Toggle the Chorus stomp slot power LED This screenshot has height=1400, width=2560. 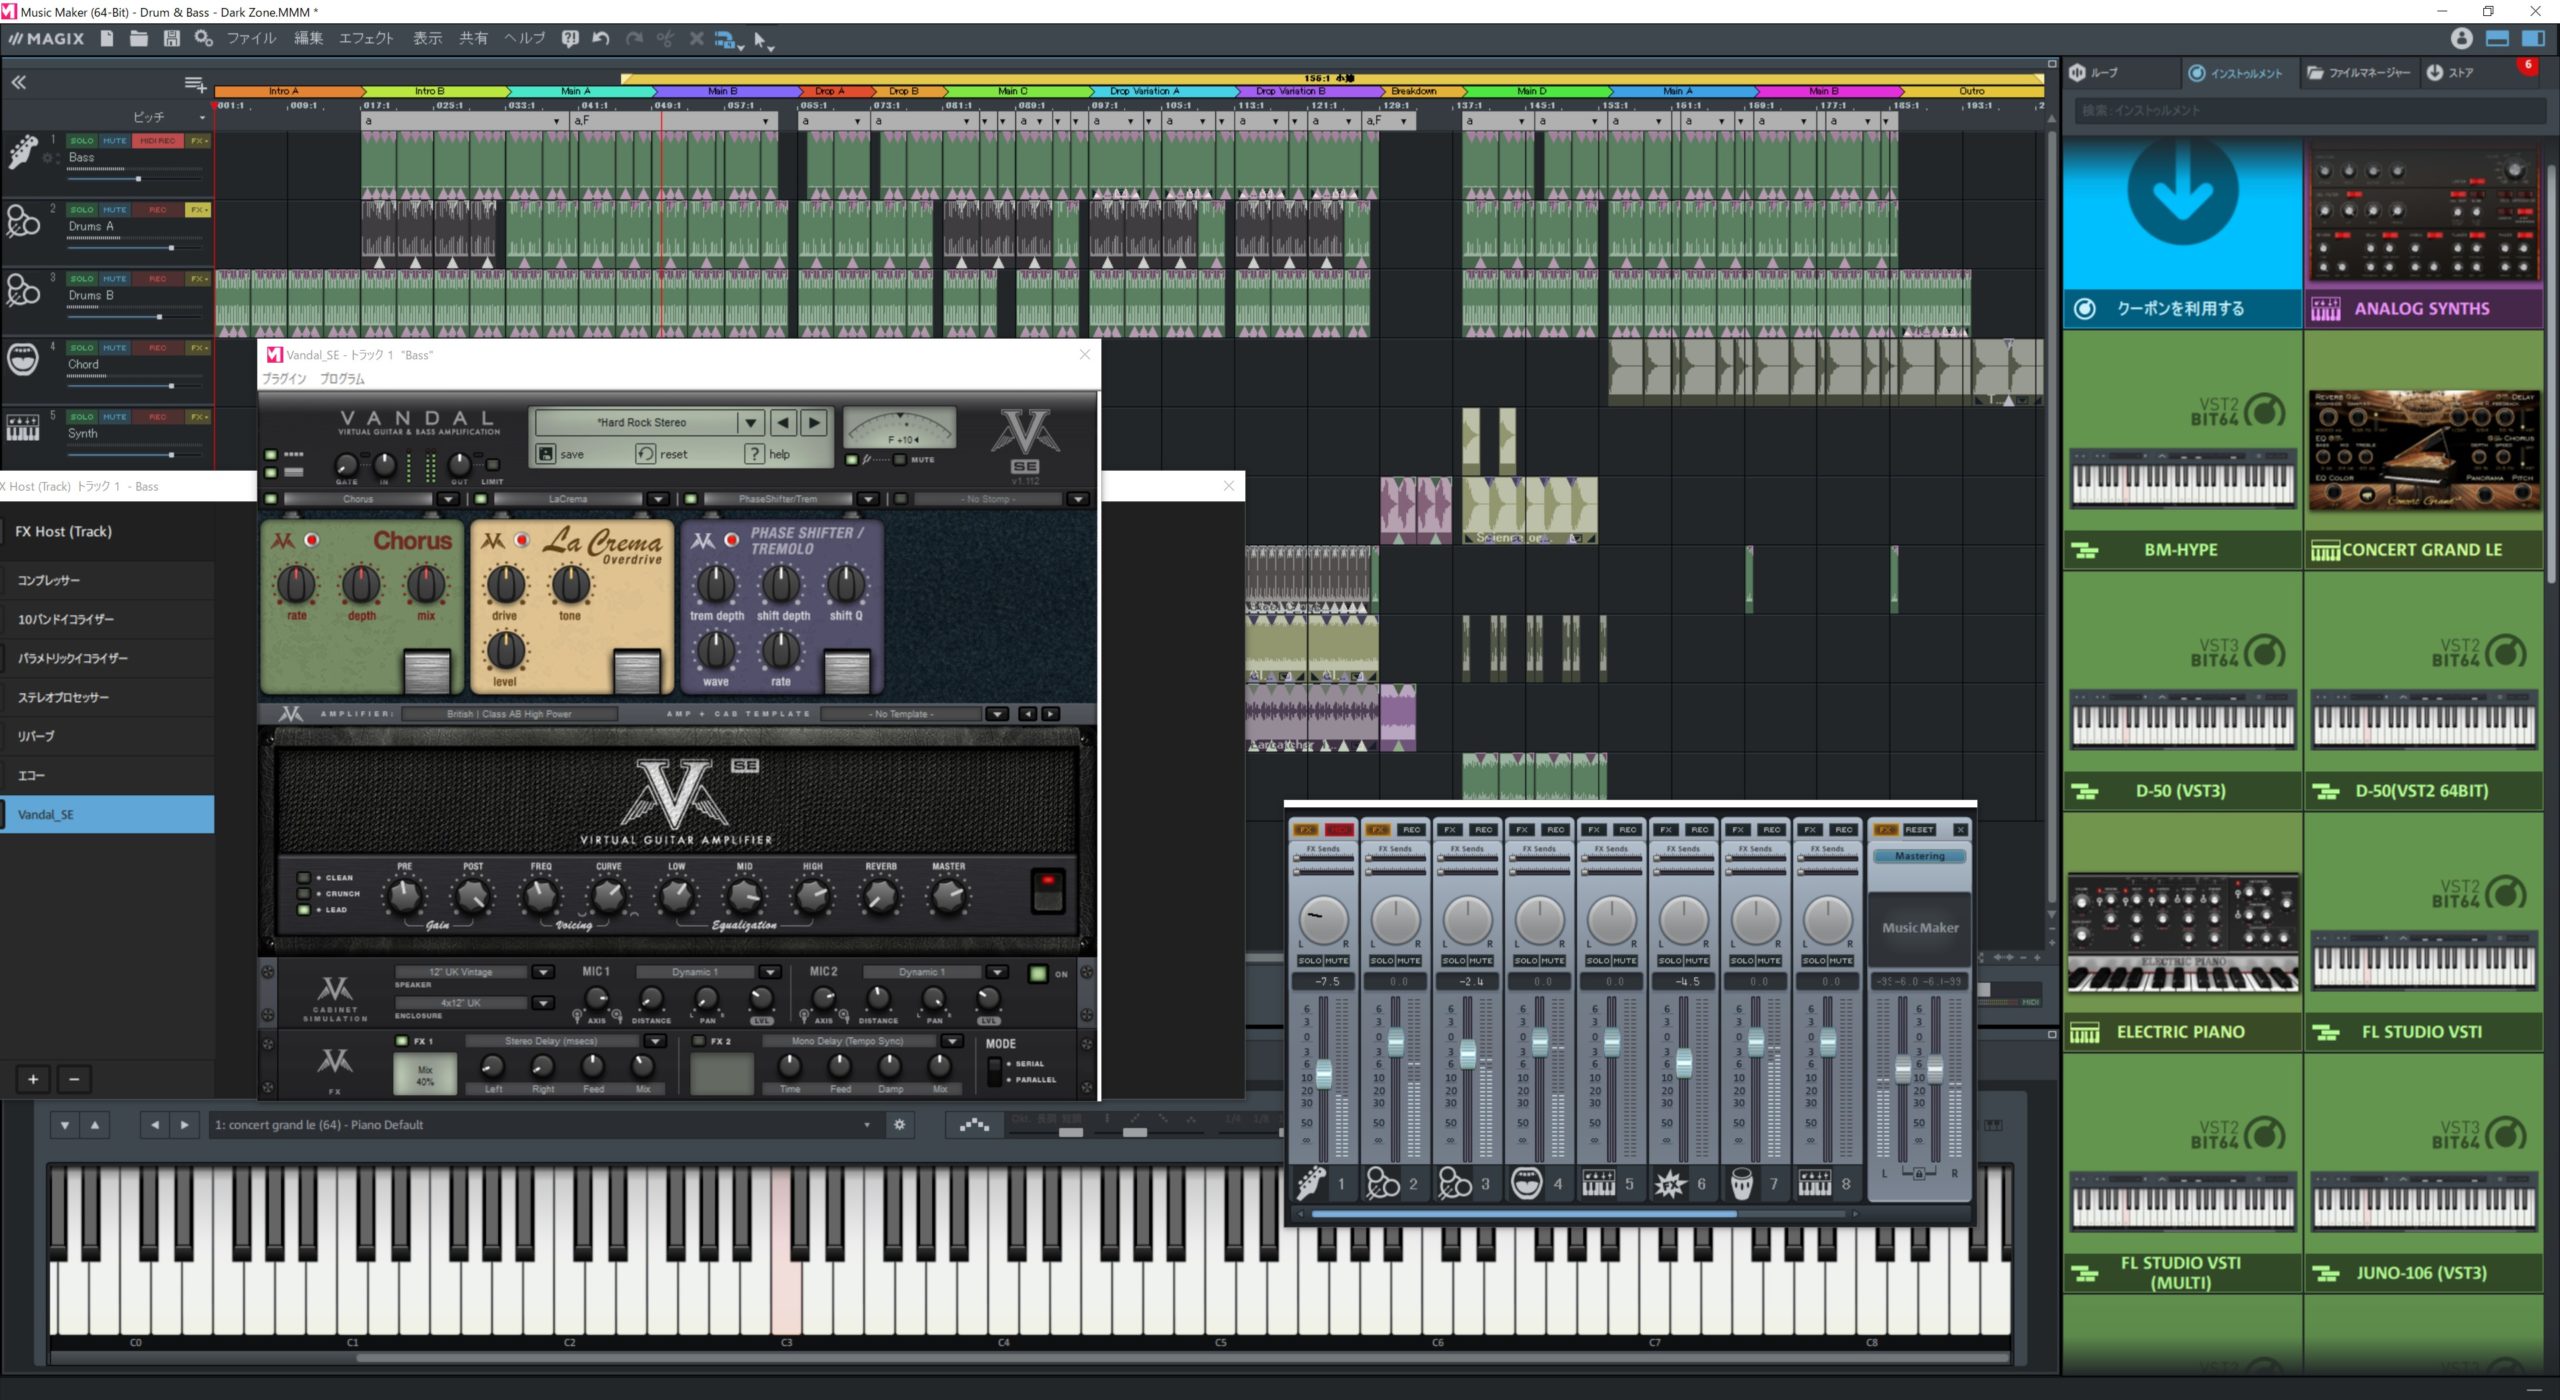(x=271, y=499)
